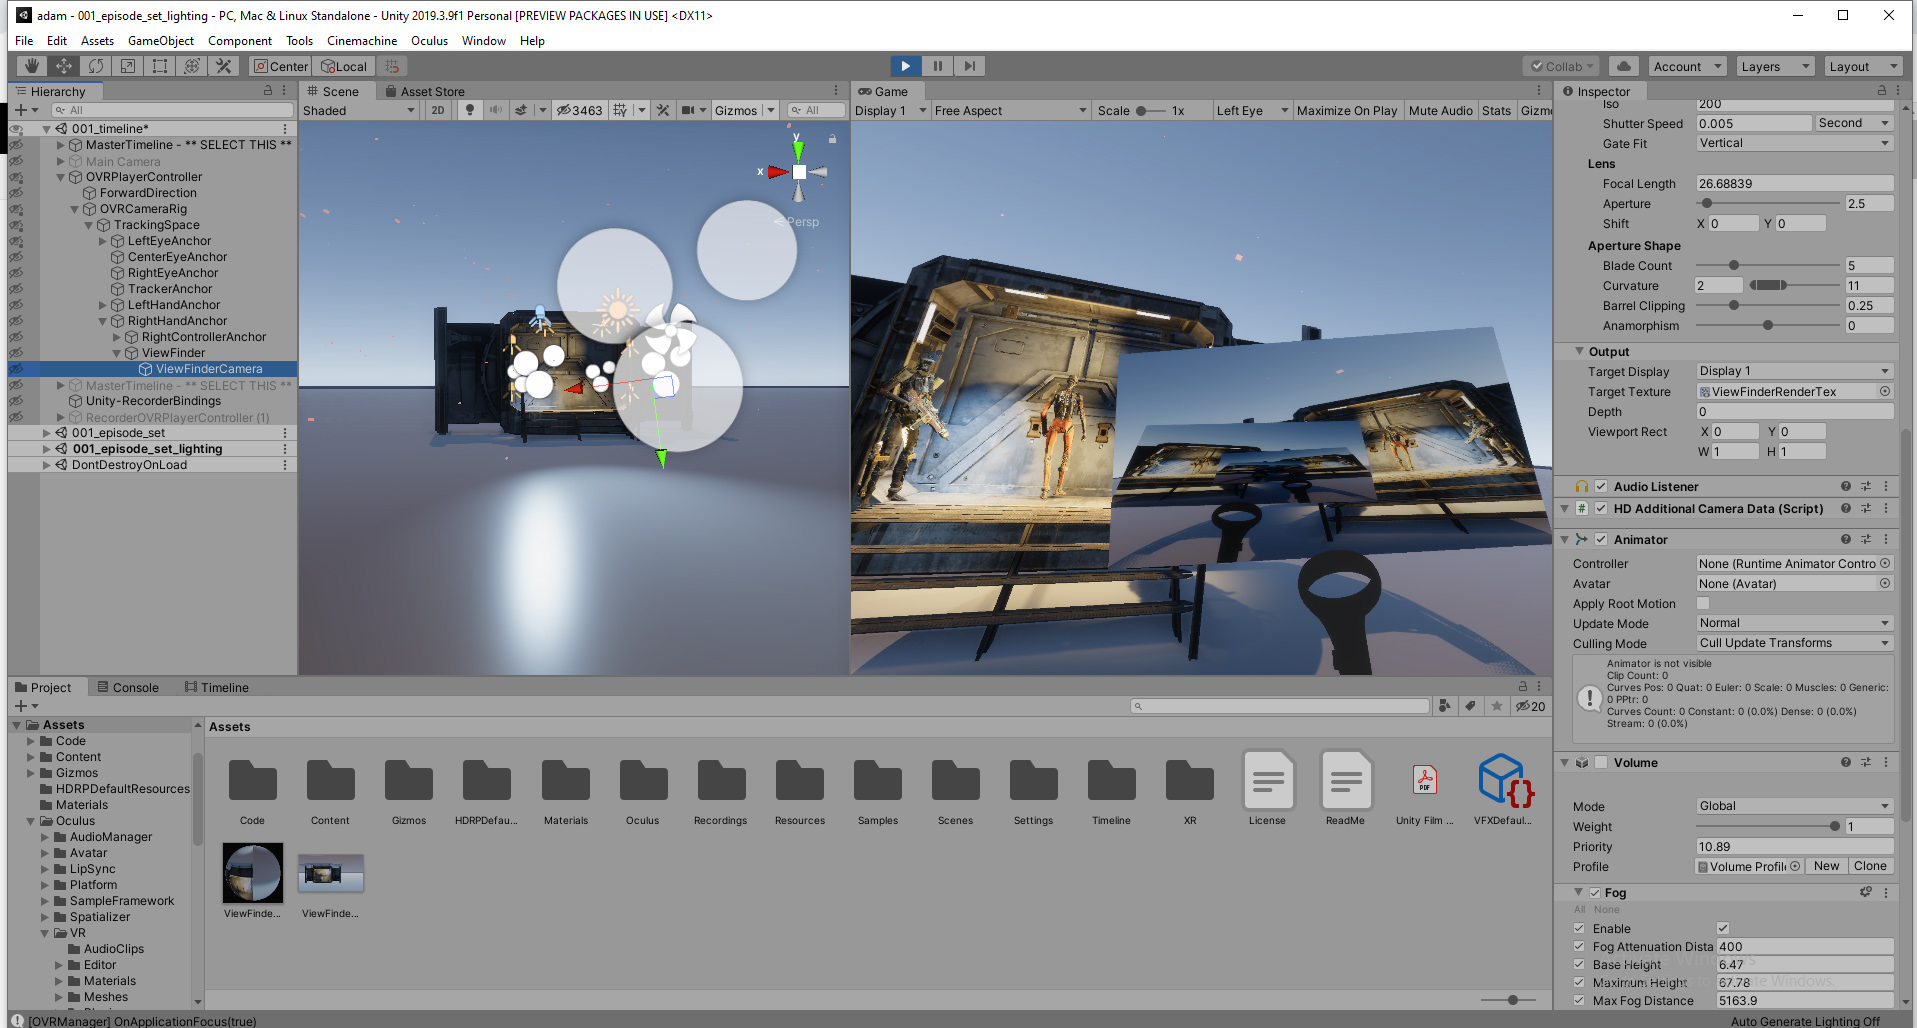Viewport: 1917px width, 1028px height.
Task: Select the ViewFinder thumbnail in Project assets
Action: pos(252,872)
